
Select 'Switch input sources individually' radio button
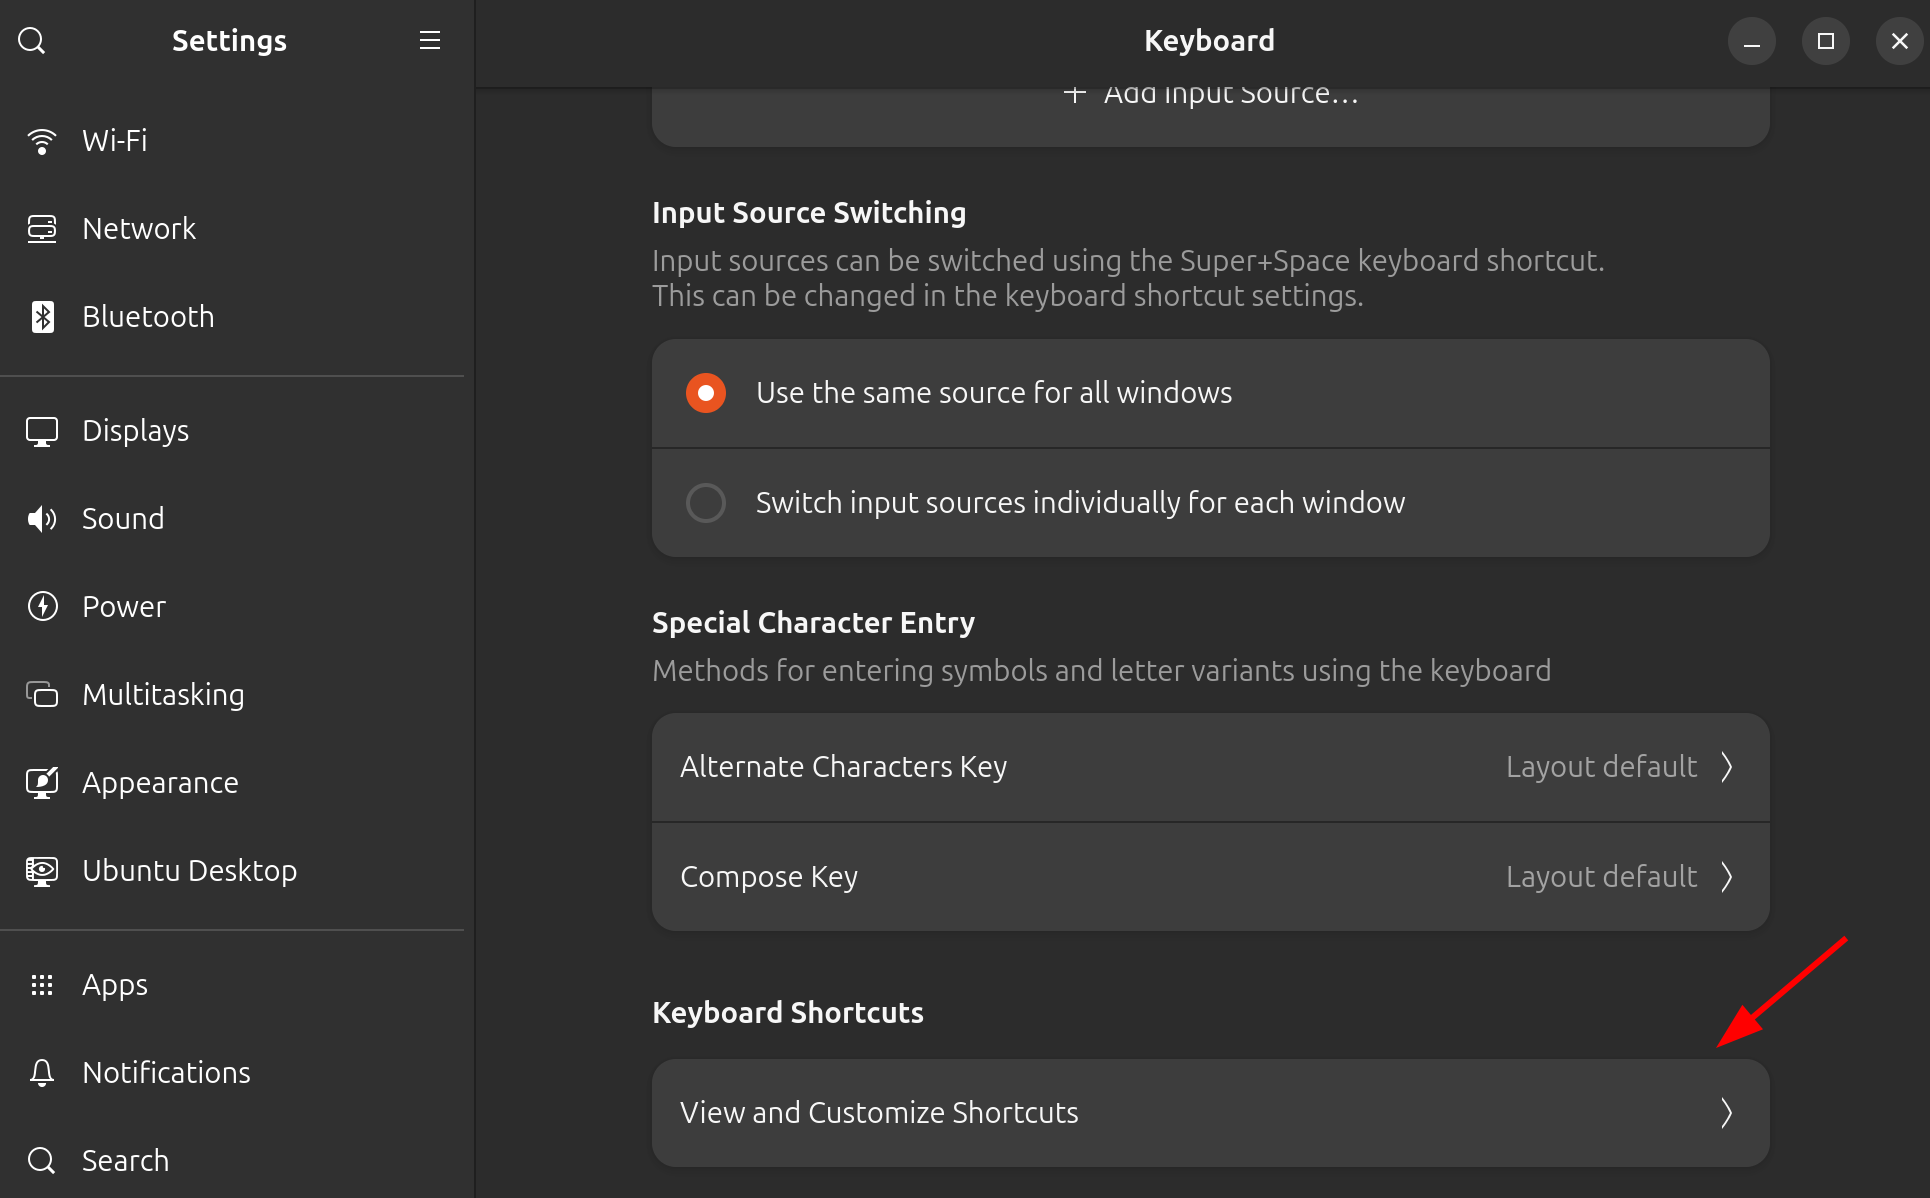point(706,503)
